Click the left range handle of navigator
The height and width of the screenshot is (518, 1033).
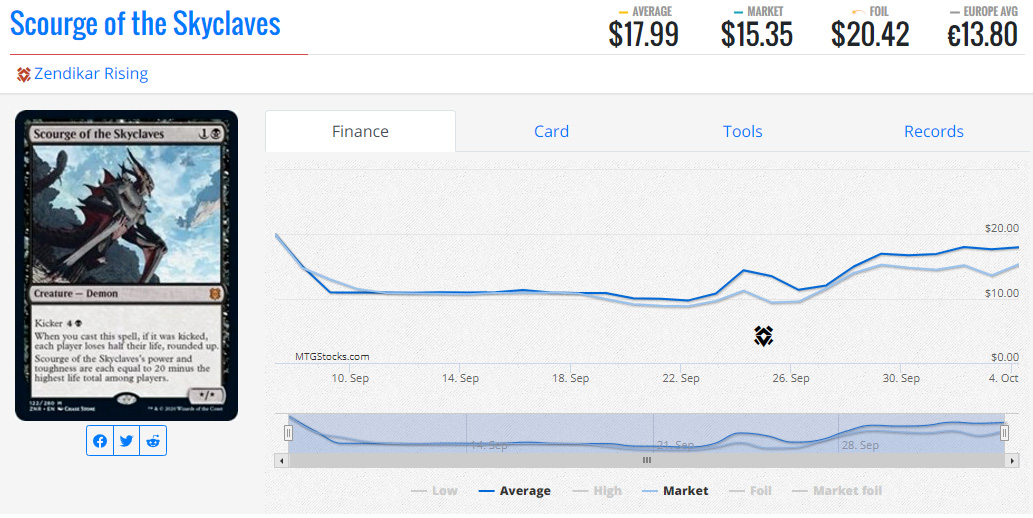pyautogui.click(x=289, y=433)
